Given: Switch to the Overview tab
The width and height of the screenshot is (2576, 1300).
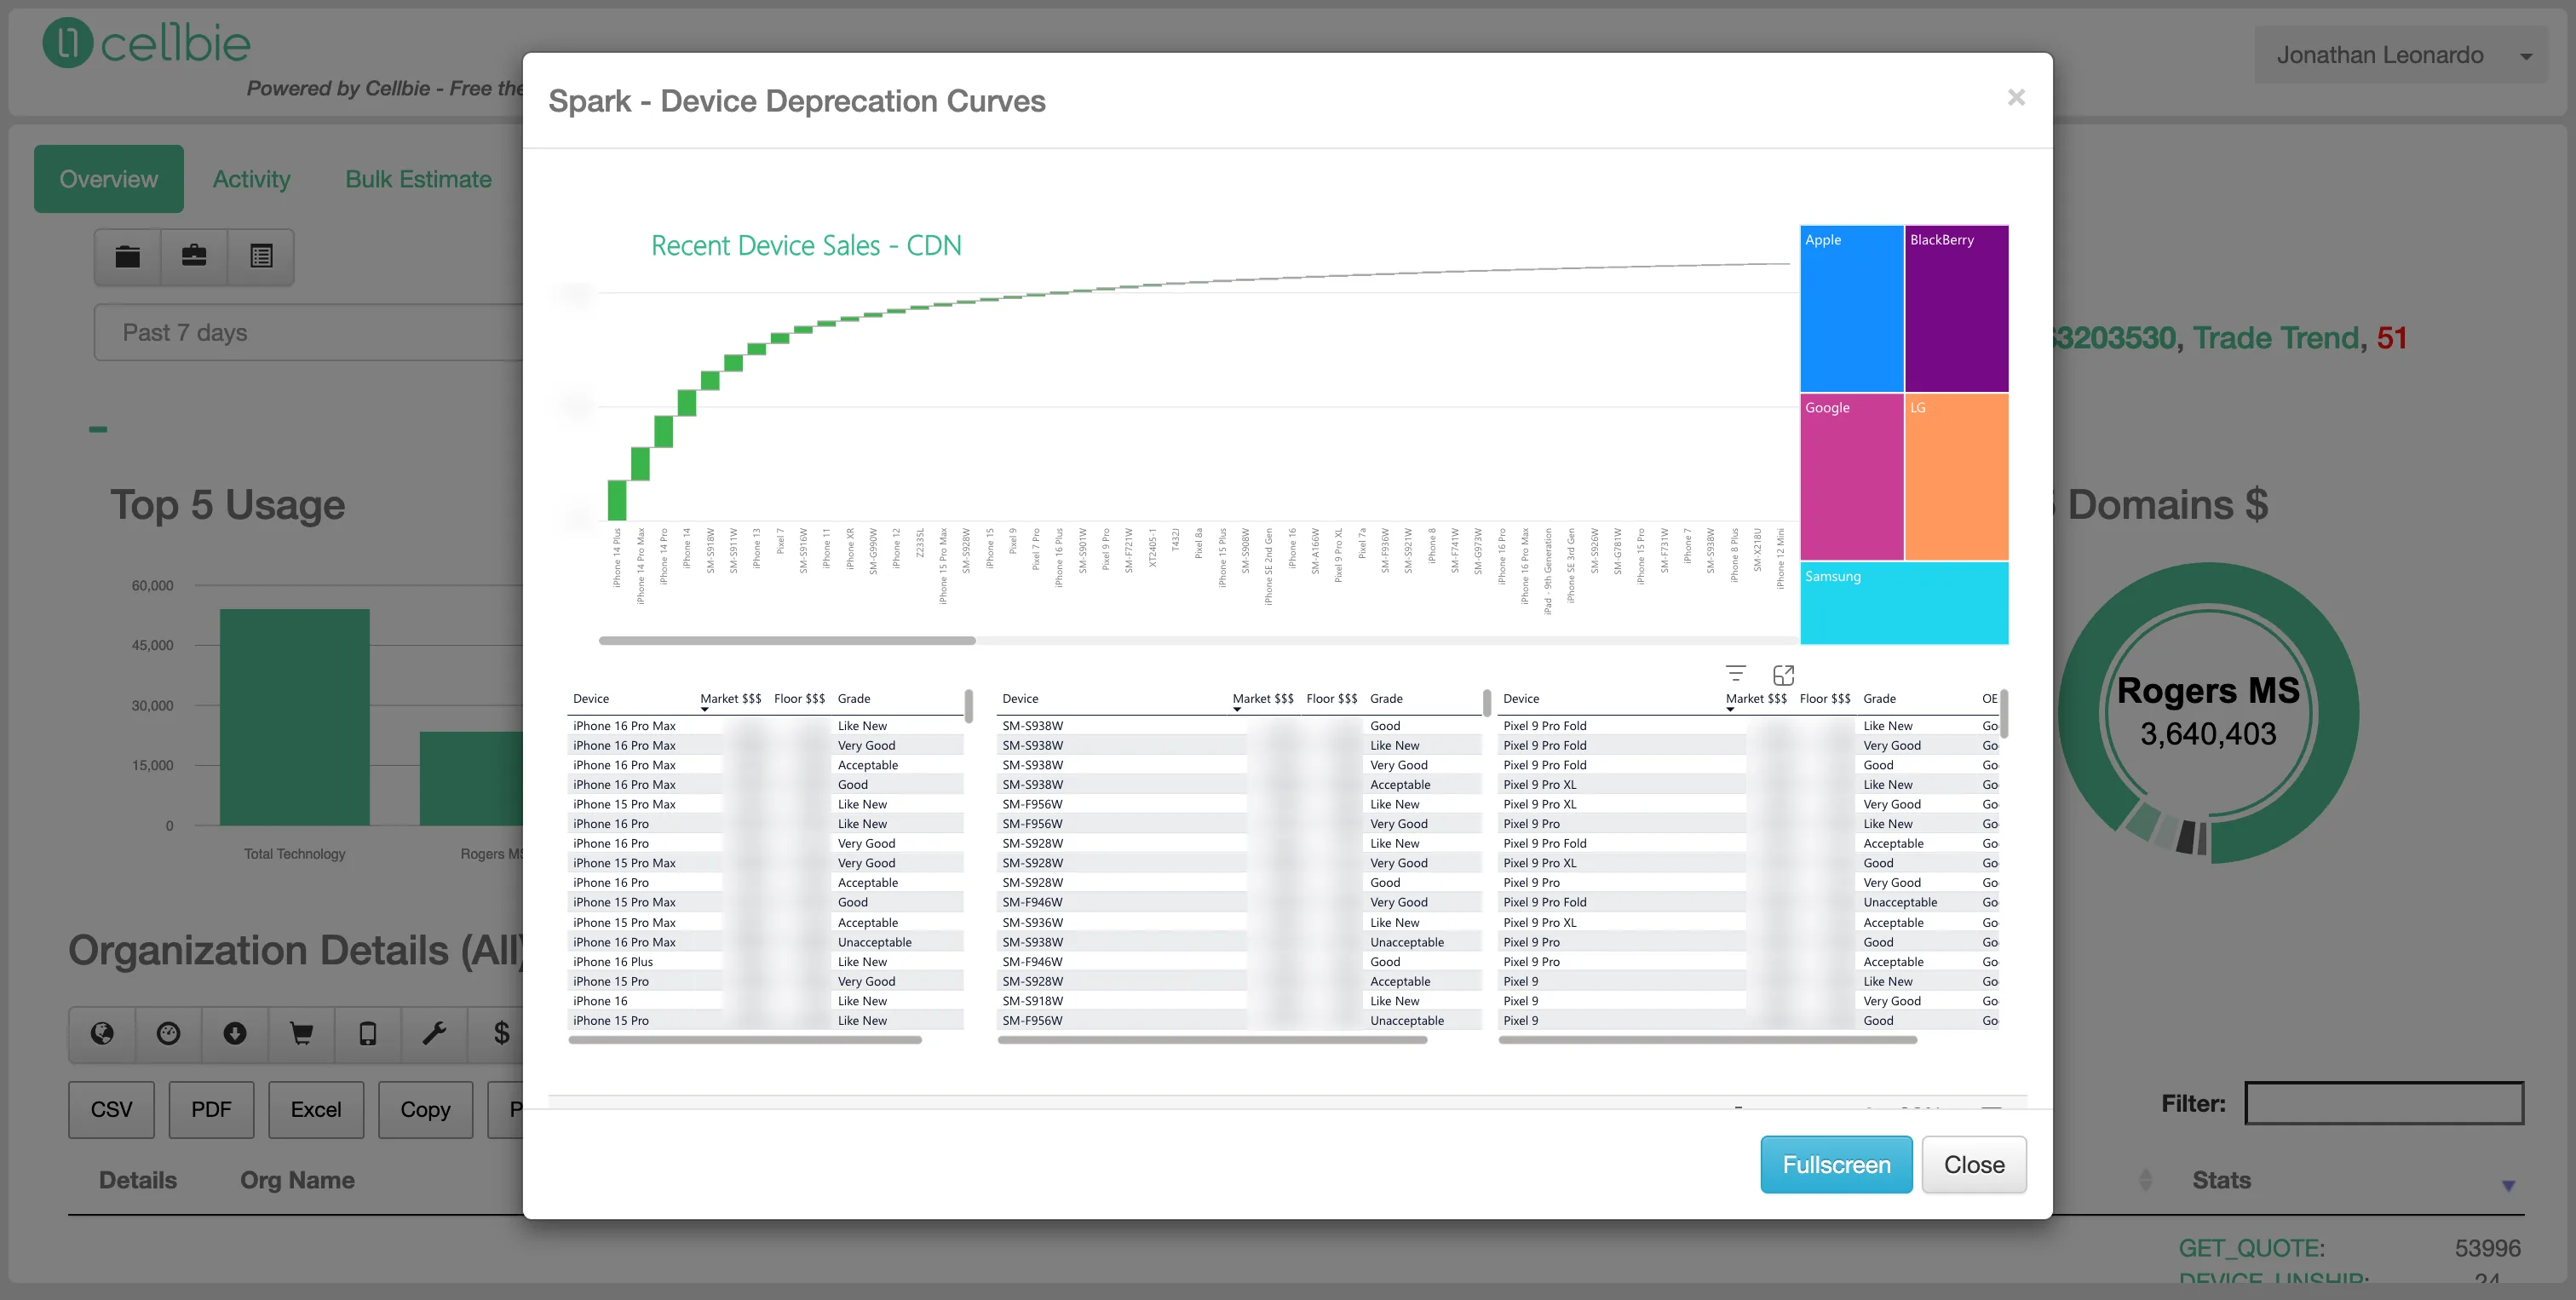Looking at the screenshot, I should pos(109,179).
